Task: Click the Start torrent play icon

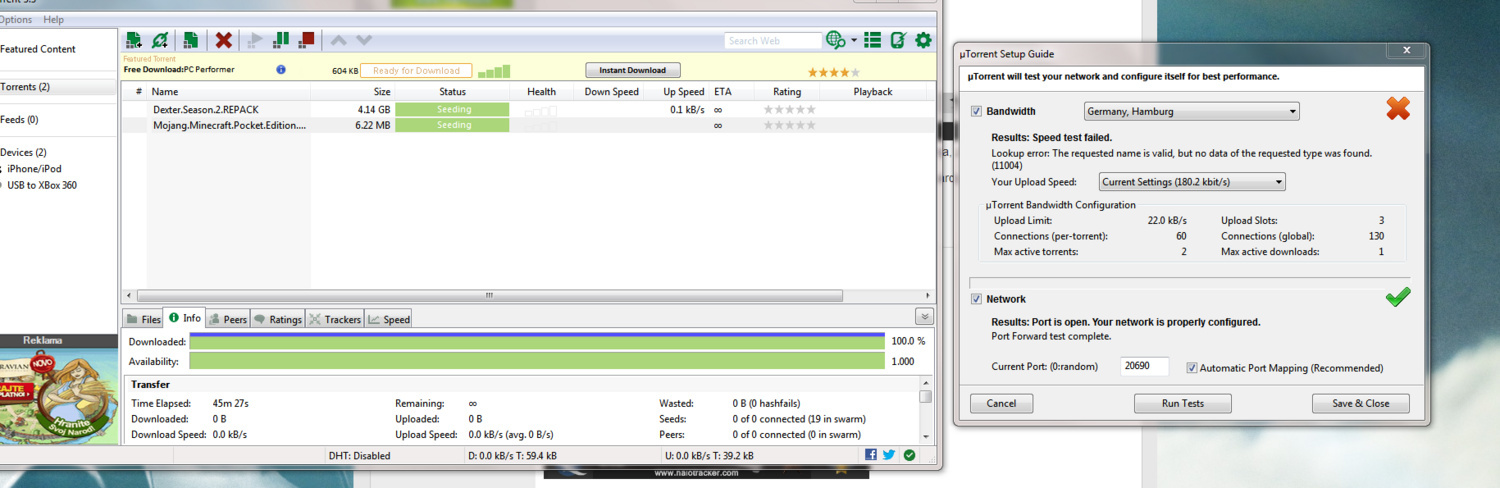Action: [x=256, y=40]
